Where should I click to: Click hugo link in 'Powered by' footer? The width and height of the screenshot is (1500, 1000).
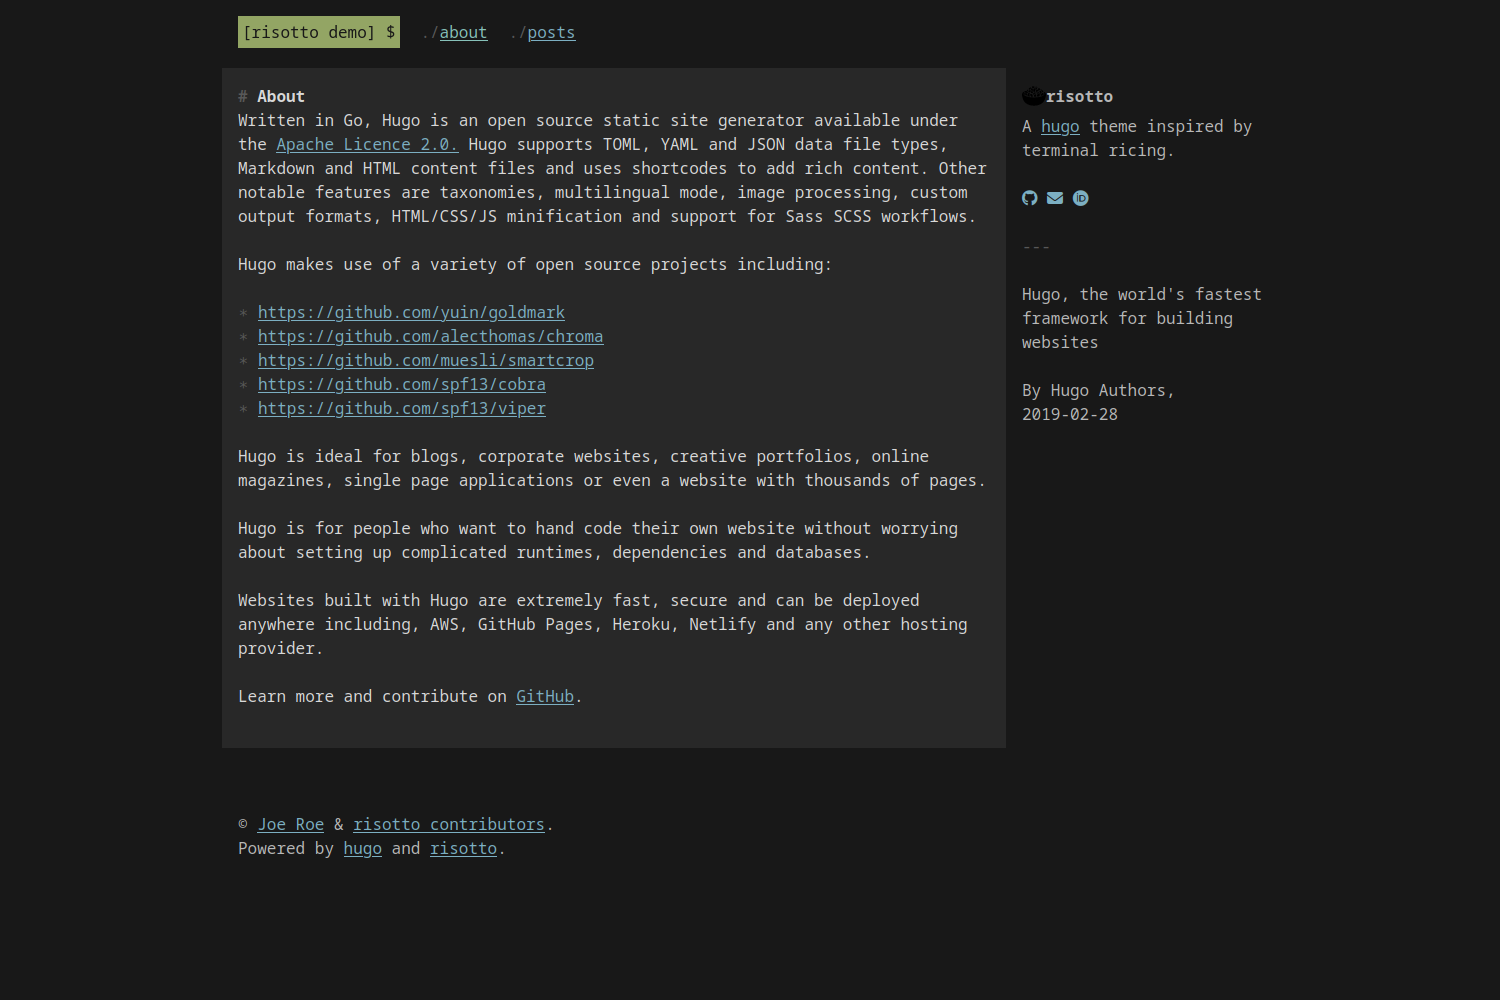(x=362, y=848)
